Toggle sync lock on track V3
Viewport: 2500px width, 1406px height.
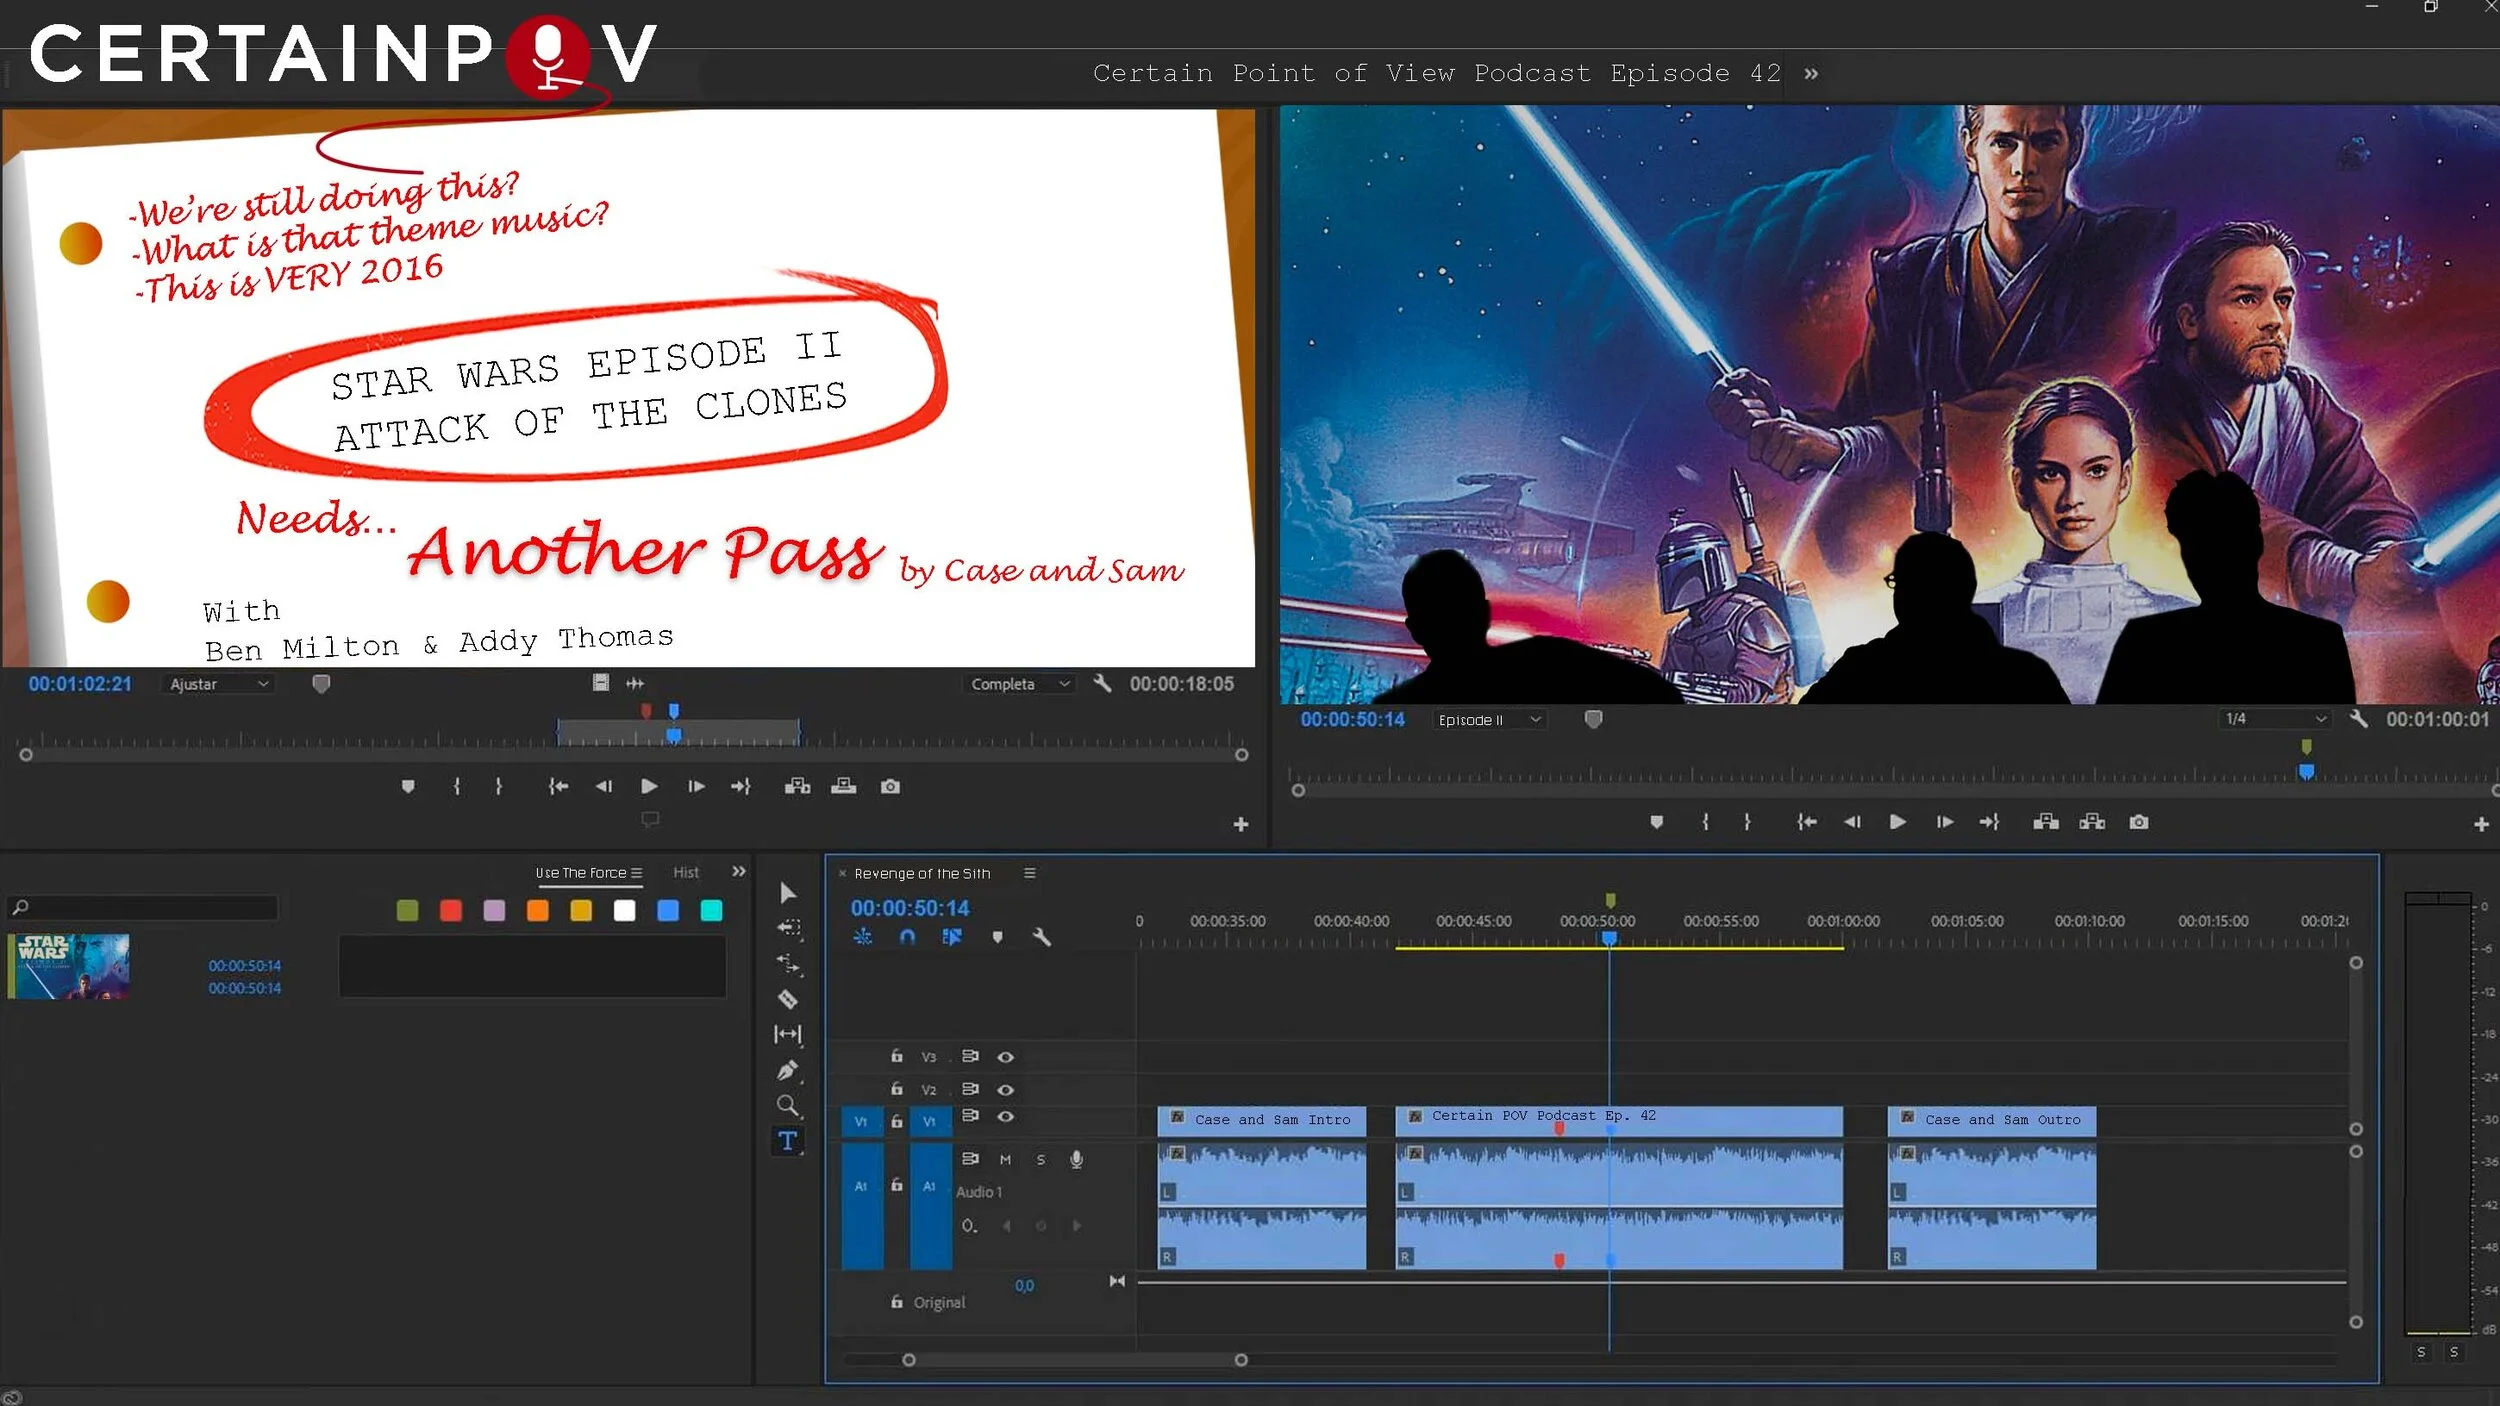pos(970,1056)
